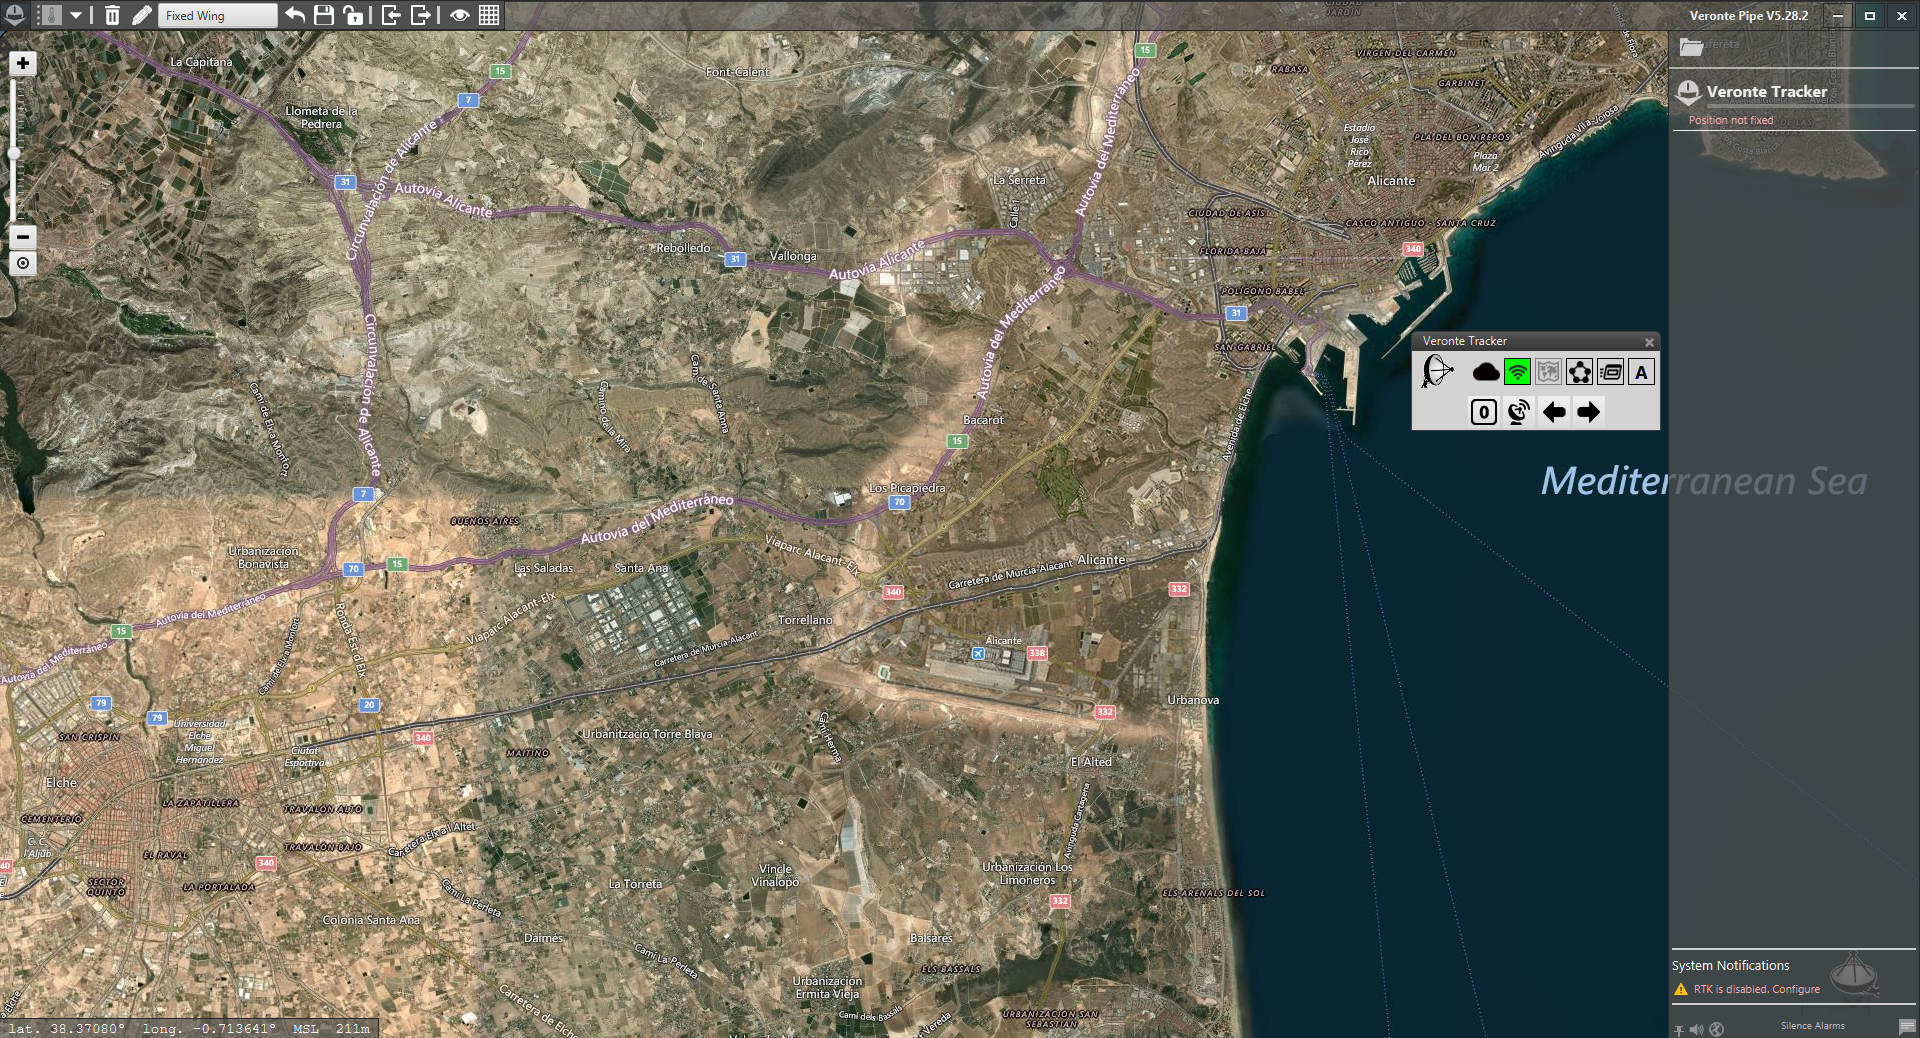Zoom out the map with minus button

[x=23, y=237]
